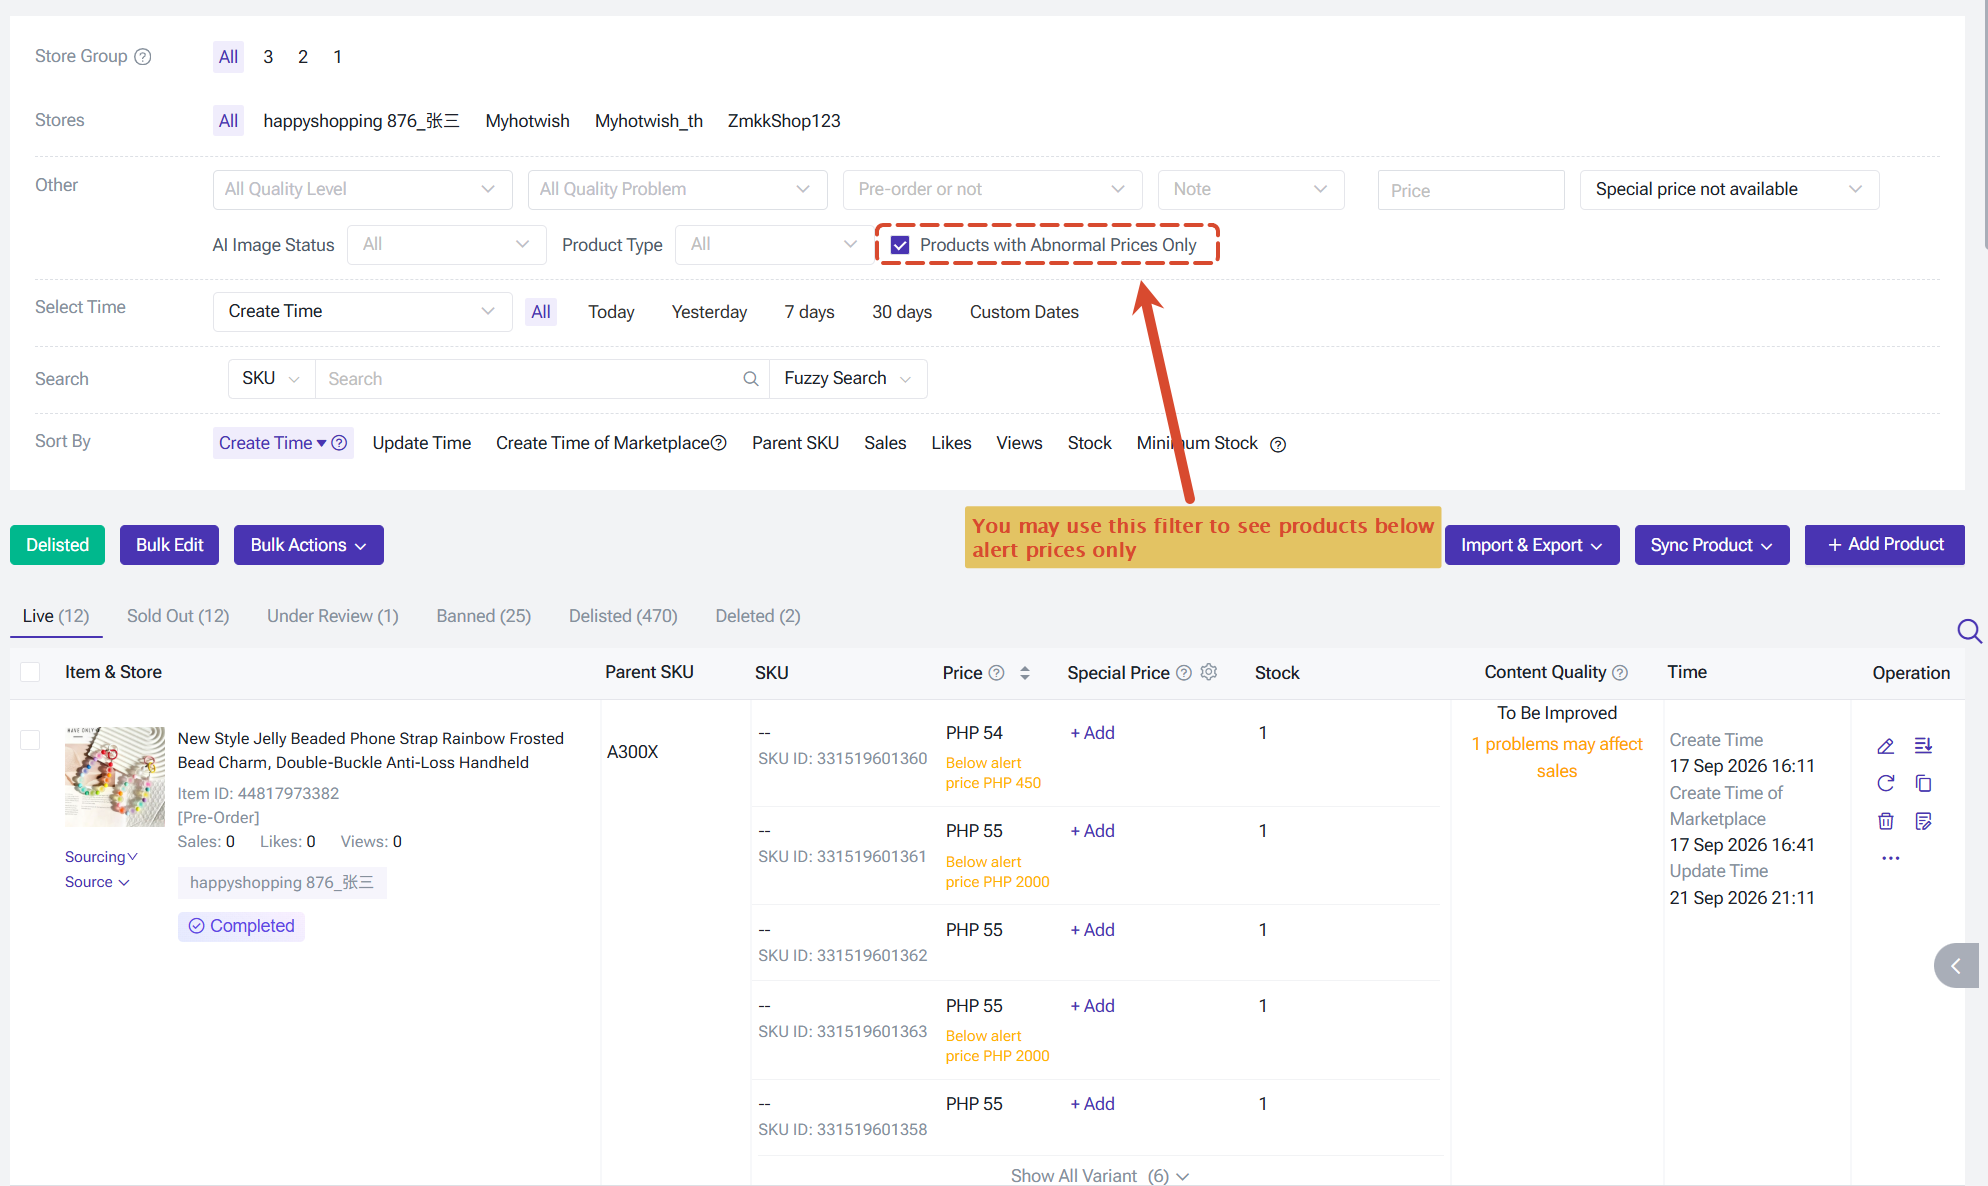This screenshot has height=1186, width=1988.
Task: Select the checkbox for the Jelly Beaded product
Action: 30,740
